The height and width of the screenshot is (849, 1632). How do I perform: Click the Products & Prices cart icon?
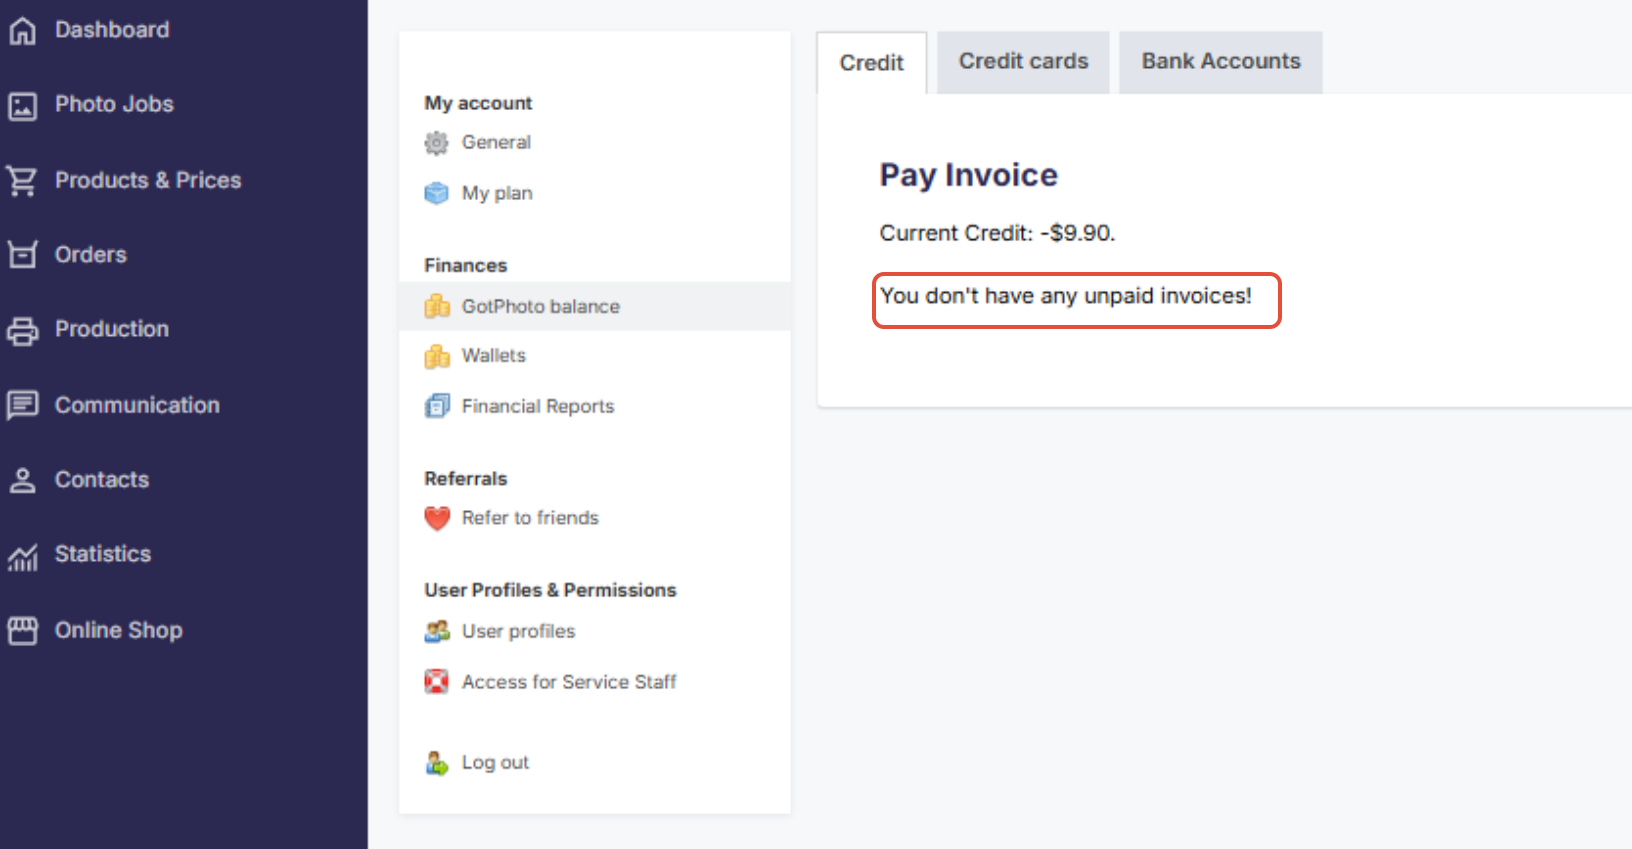point(22,181)
